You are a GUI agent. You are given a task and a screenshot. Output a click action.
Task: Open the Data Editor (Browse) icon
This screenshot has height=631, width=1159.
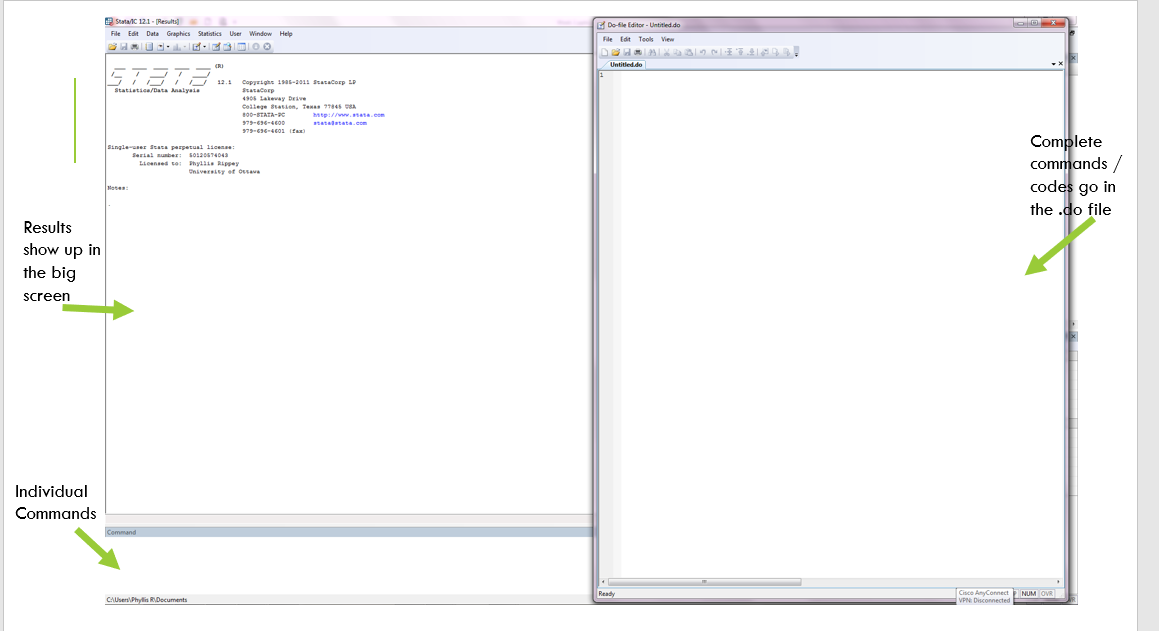[228, 46]
